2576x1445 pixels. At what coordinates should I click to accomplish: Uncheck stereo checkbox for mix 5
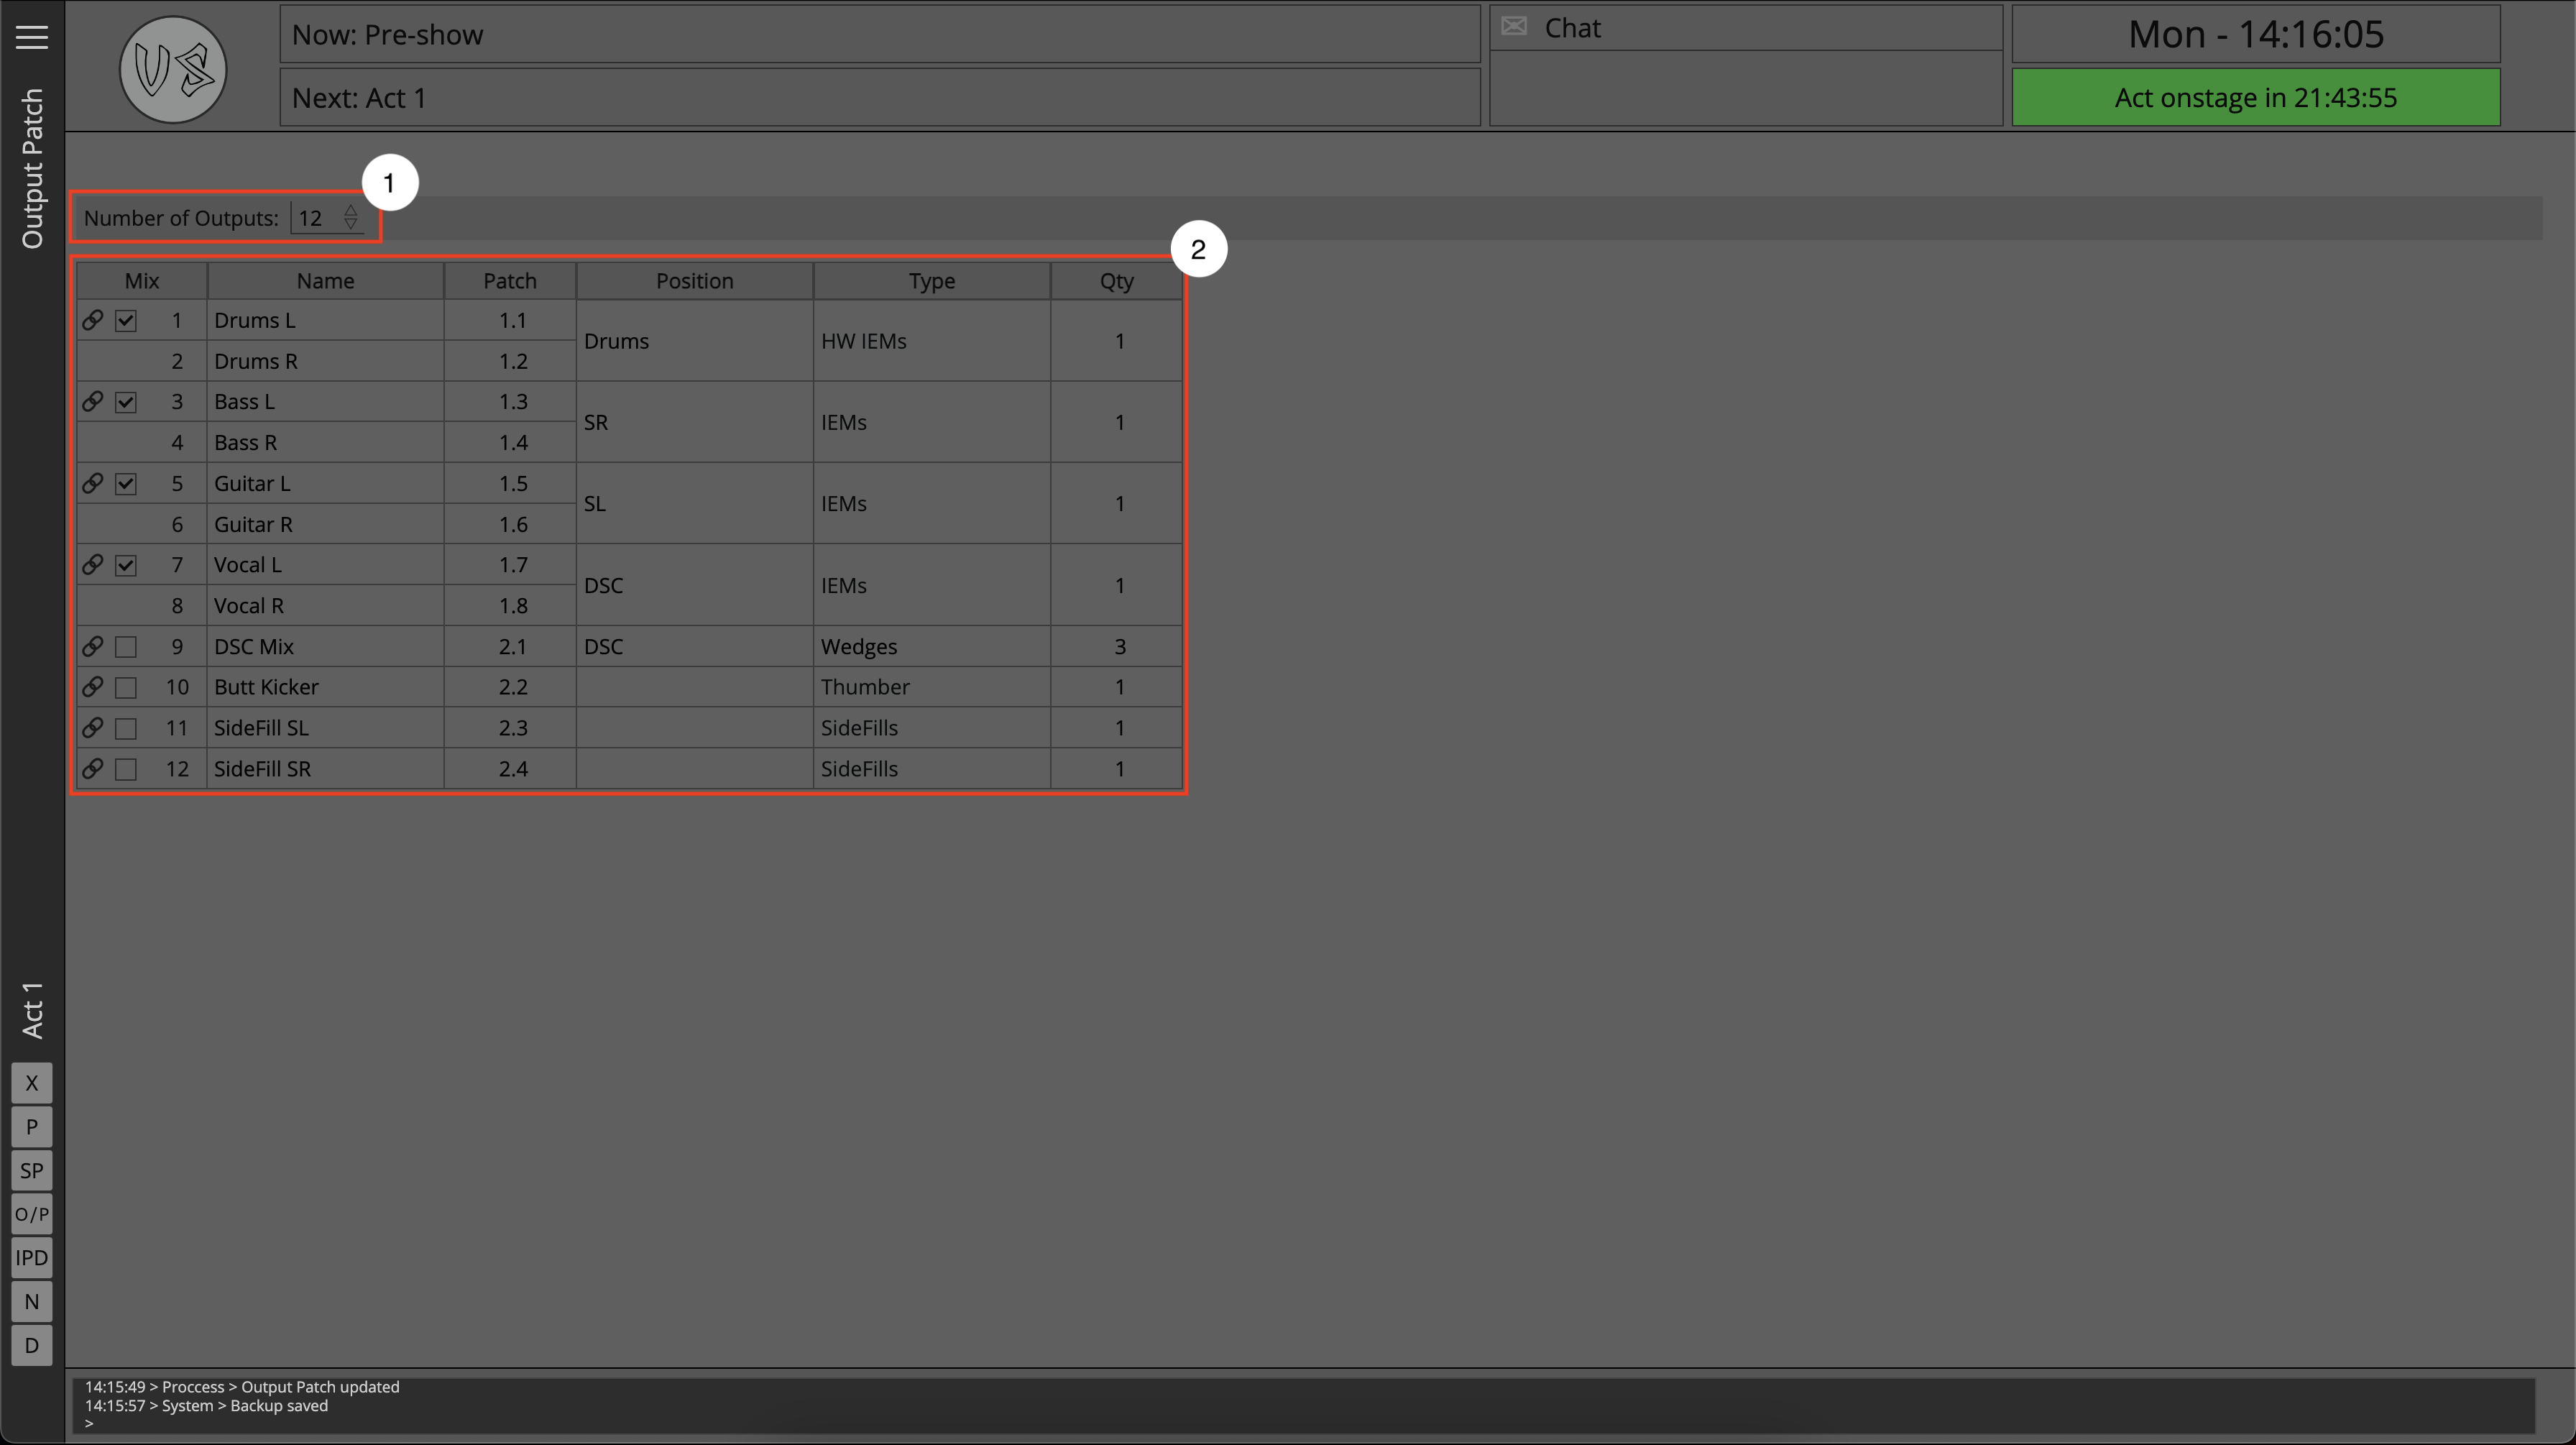point(126,484)
